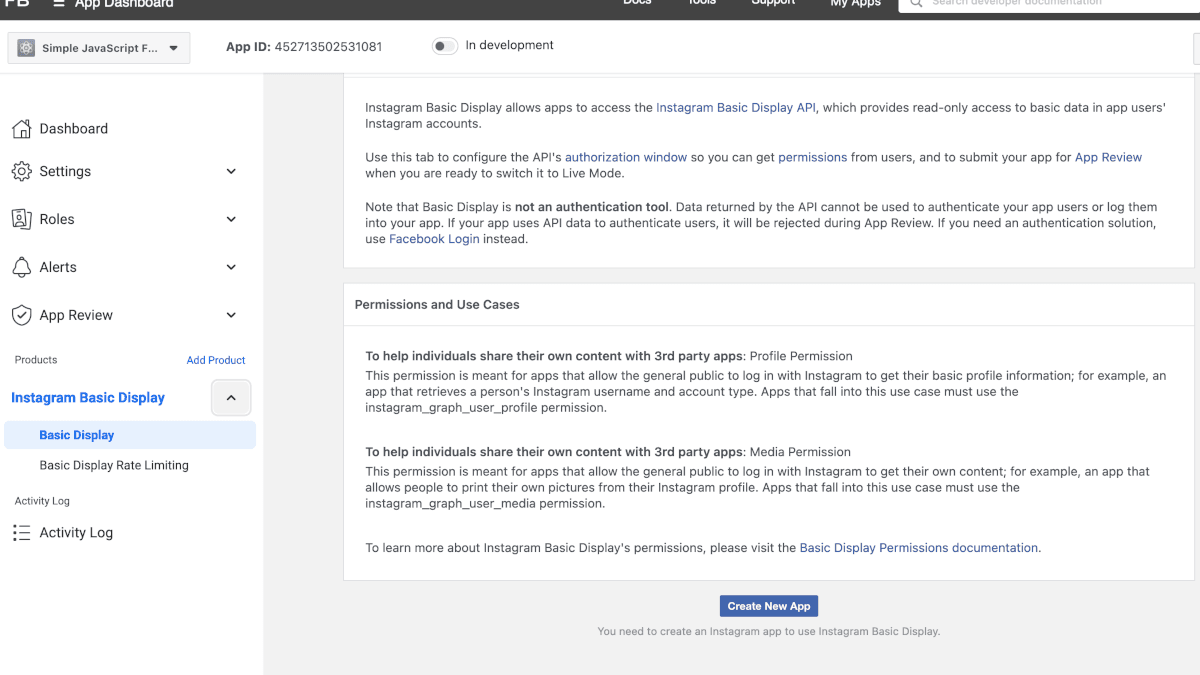
Task: Follow the Facebook Login link
Action: click(434, 240)
